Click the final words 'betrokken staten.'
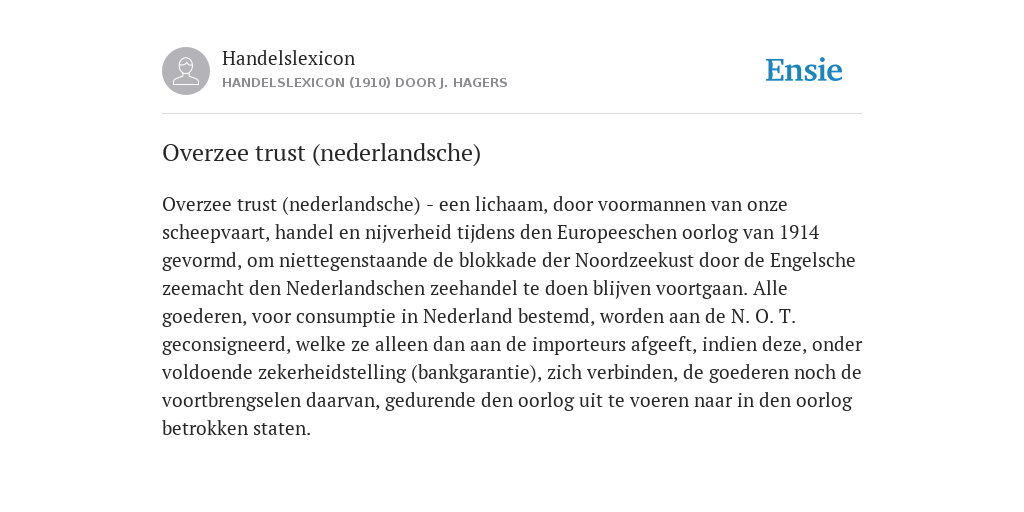This screenshot has width=1024, height=512. 236,429
